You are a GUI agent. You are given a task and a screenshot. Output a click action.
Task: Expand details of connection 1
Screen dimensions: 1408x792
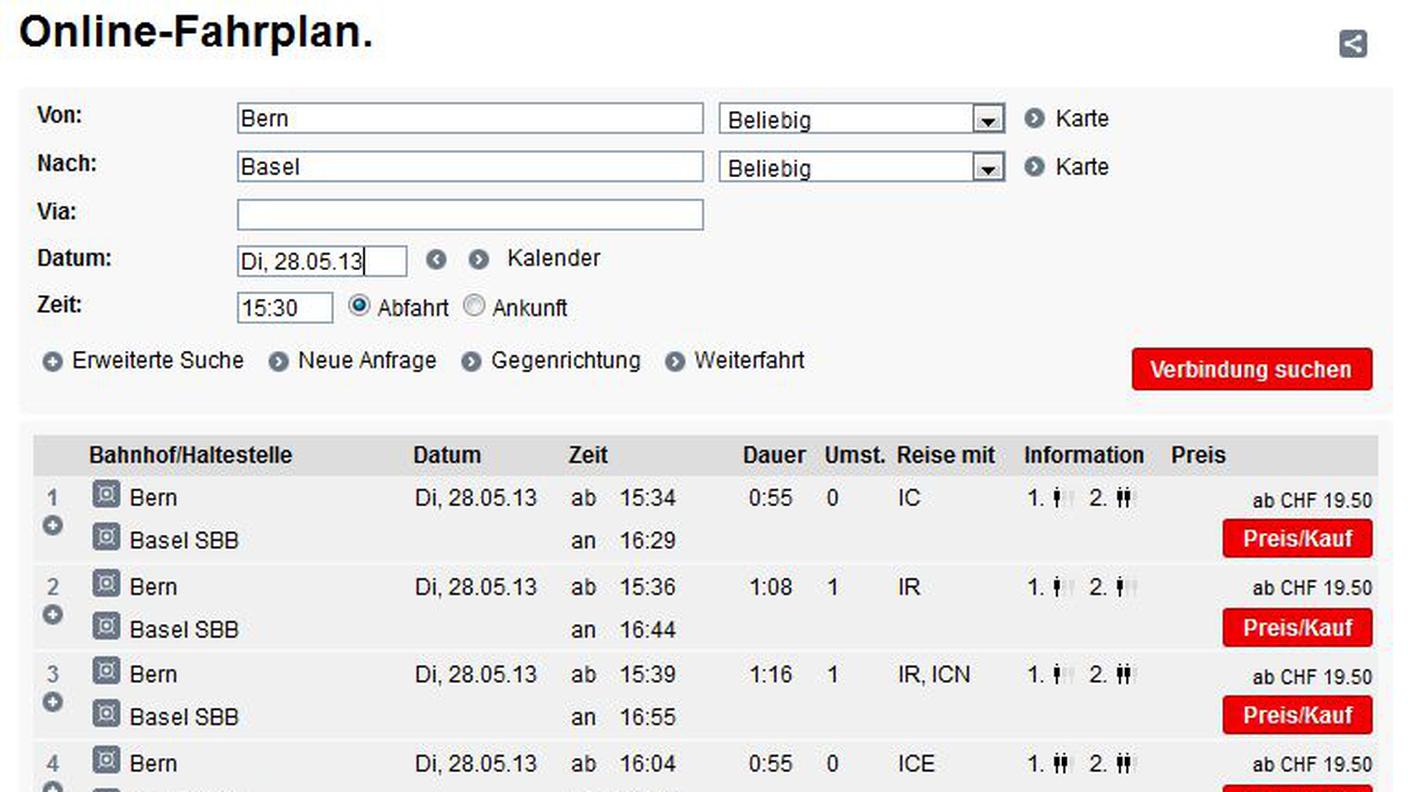pos(53,526)
